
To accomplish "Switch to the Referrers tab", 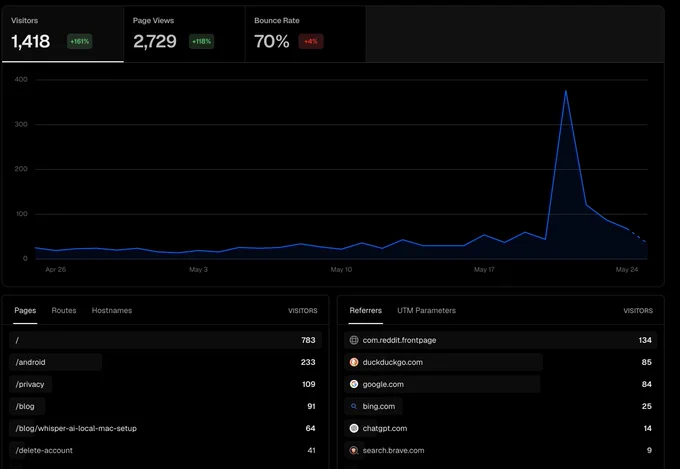I will 366,311.
